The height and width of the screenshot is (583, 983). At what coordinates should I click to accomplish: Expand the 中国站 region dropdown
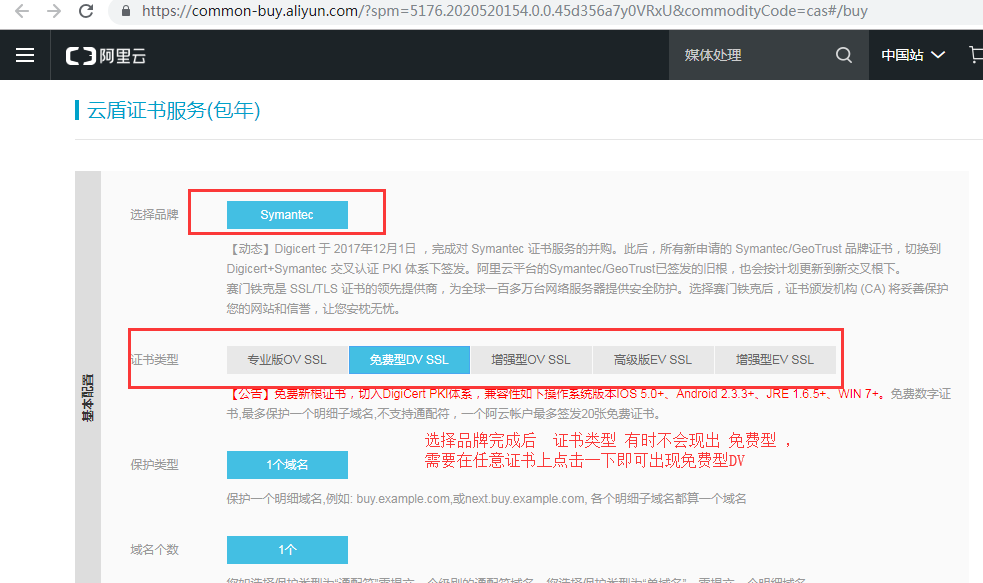(x=912, y=55)
